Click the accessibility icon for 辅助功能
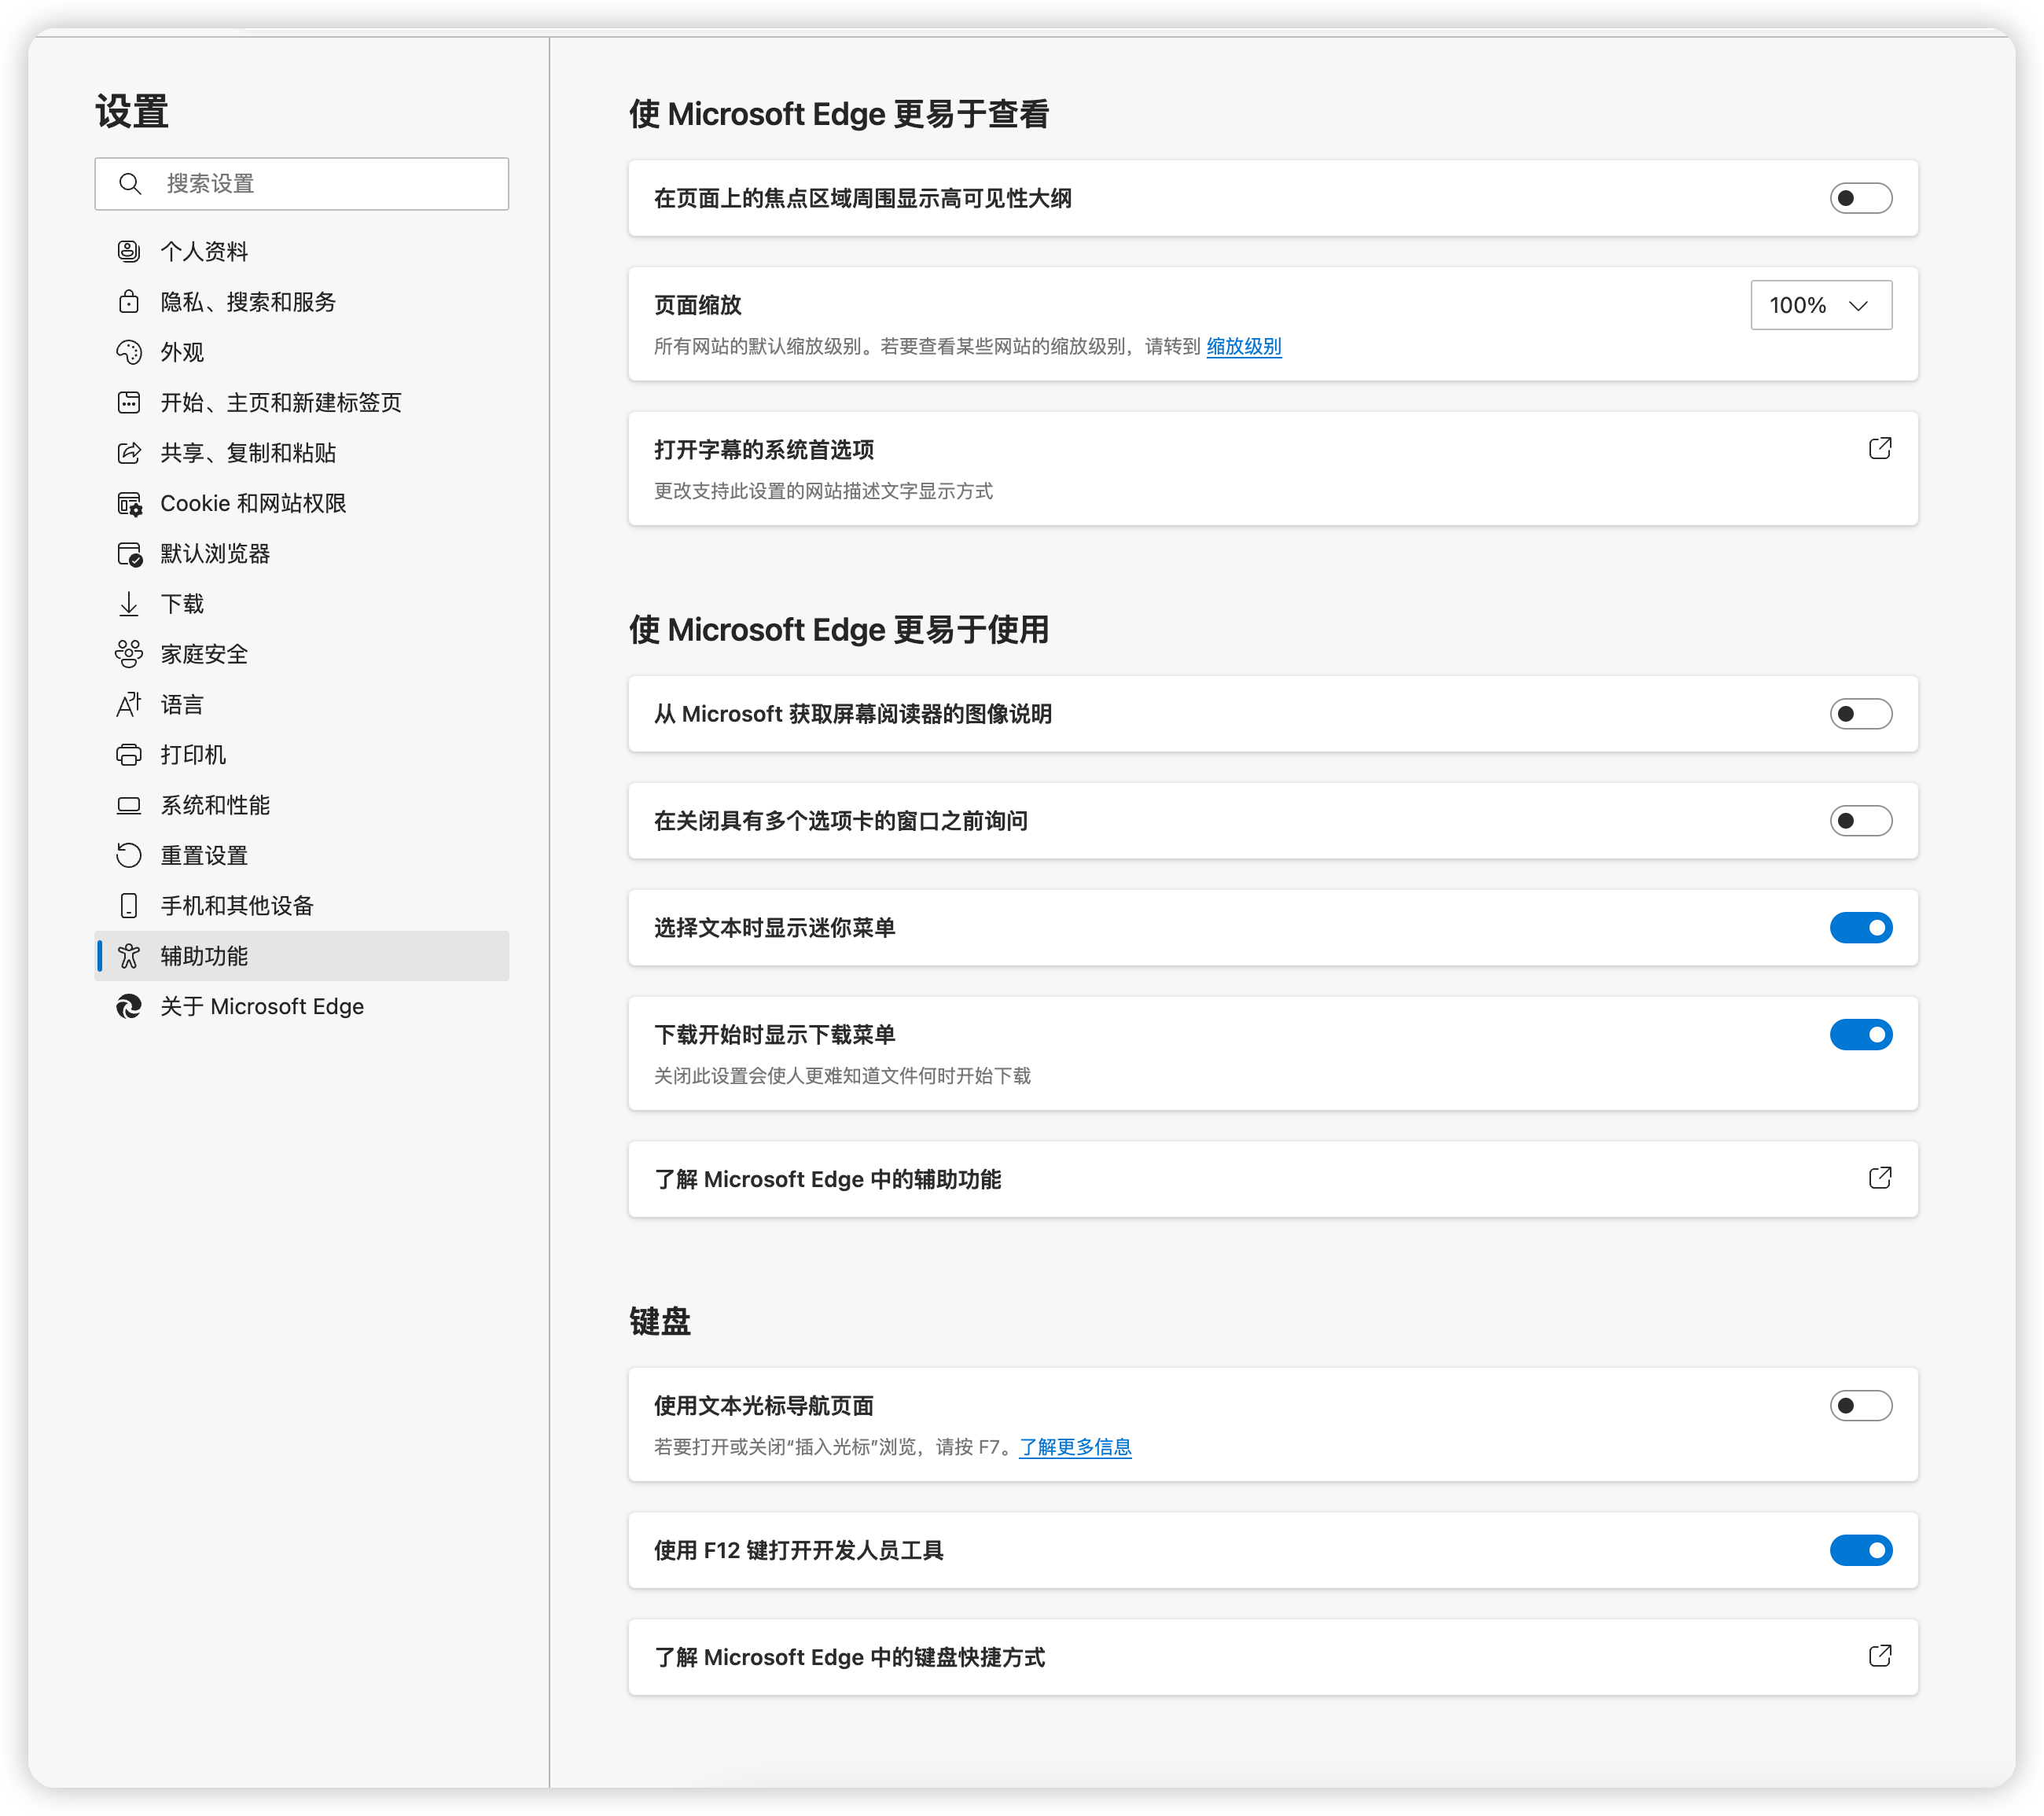The height and width of the screenshot is (1816, 2044). [x=129, y=956]
